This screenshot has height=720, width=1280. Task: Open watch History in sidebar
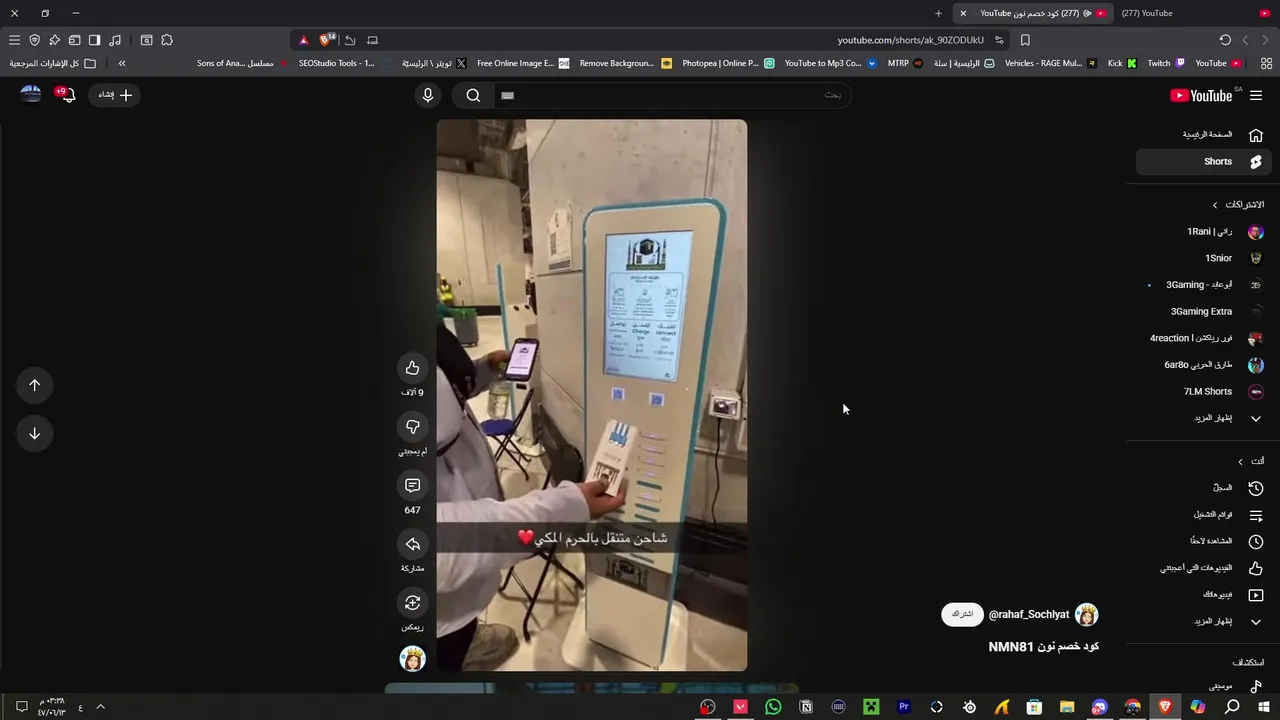pos(1204,488)
